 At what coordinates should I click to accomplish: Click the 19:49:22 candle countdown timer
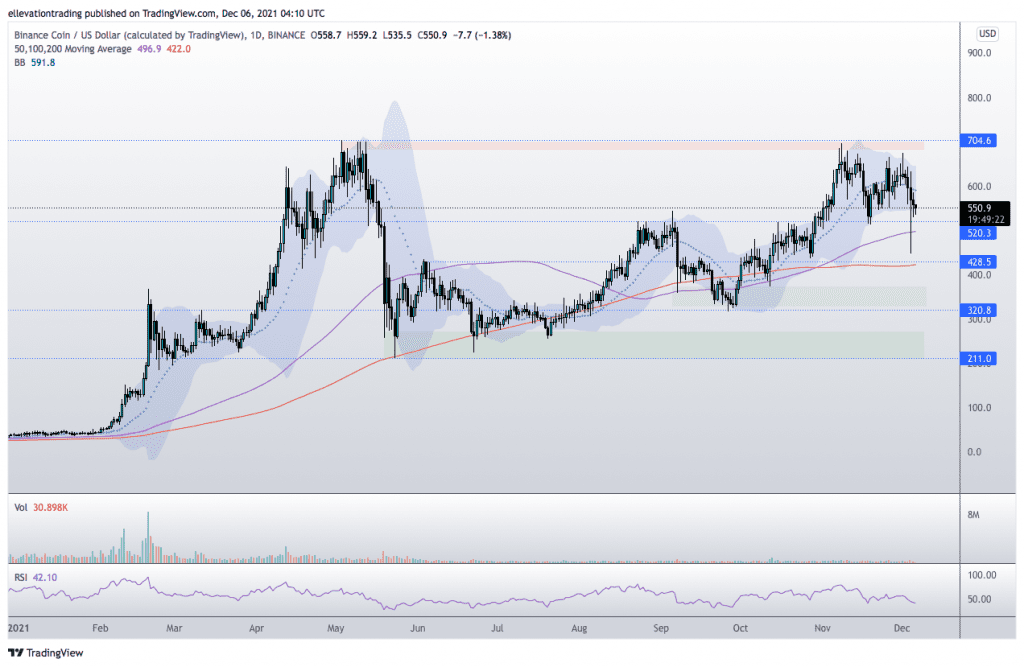tap(985, 220)
